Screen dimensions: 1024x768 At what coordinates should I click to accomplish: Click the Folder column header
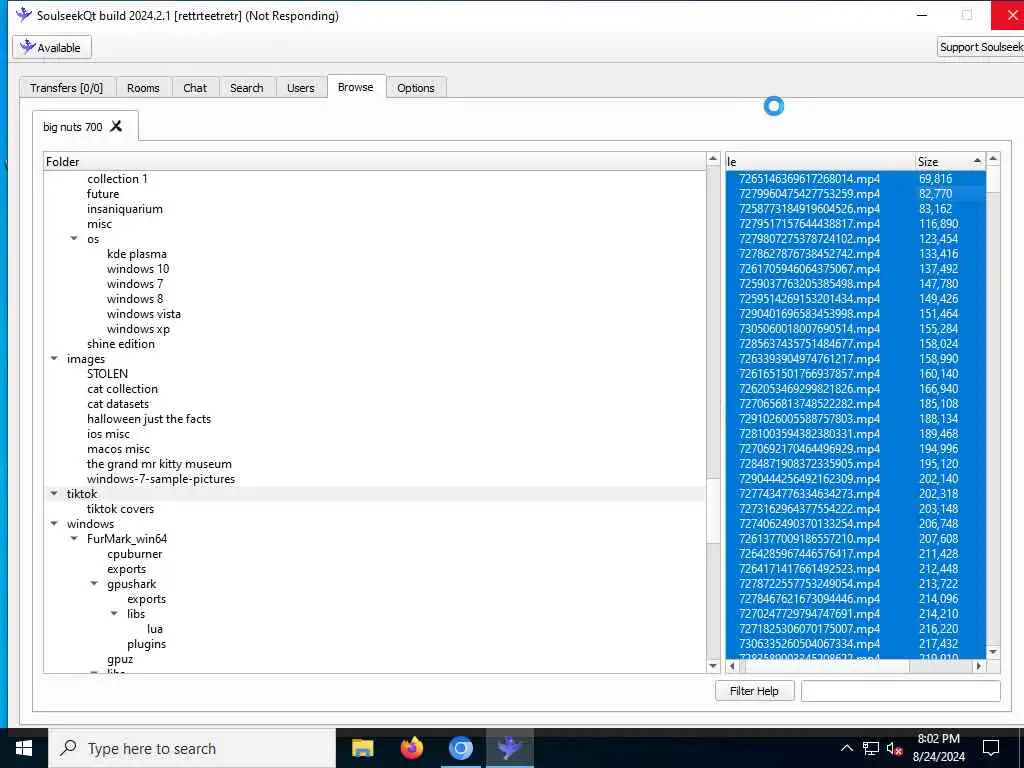point(375,161)
